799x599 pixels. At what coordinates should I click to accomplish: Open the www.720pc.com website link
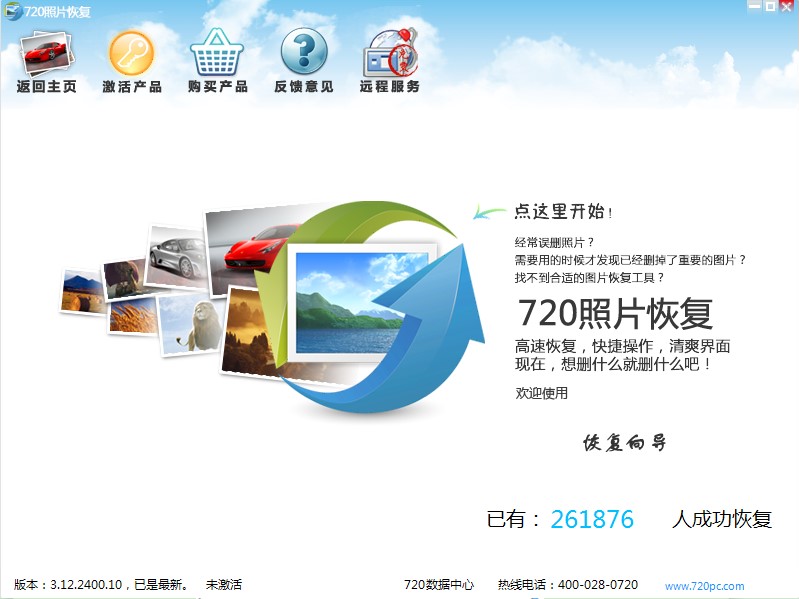(704, 586)
